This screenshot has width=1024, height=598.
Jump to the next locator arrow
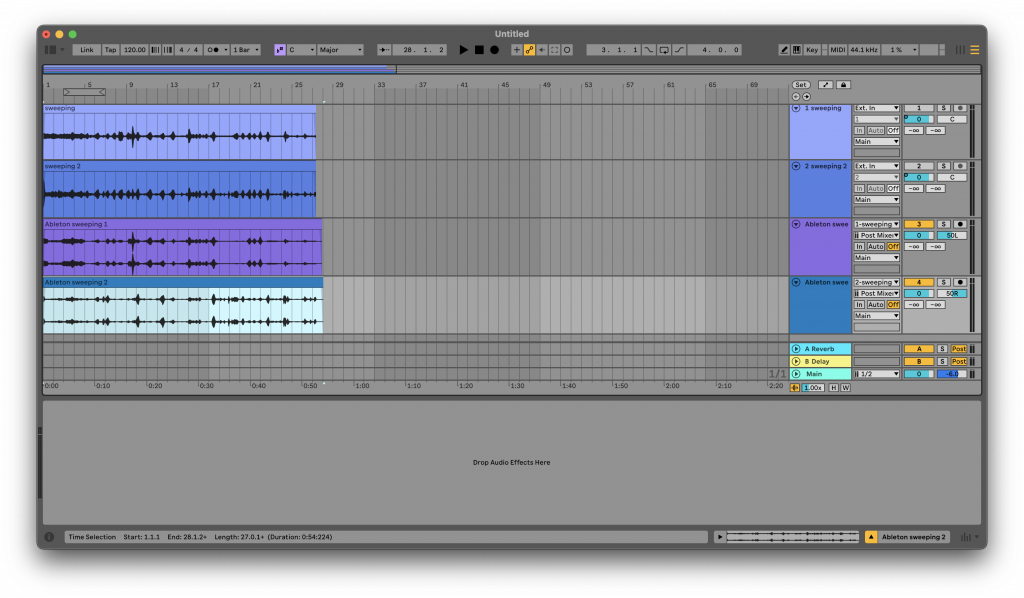click(x=807, y=97)
